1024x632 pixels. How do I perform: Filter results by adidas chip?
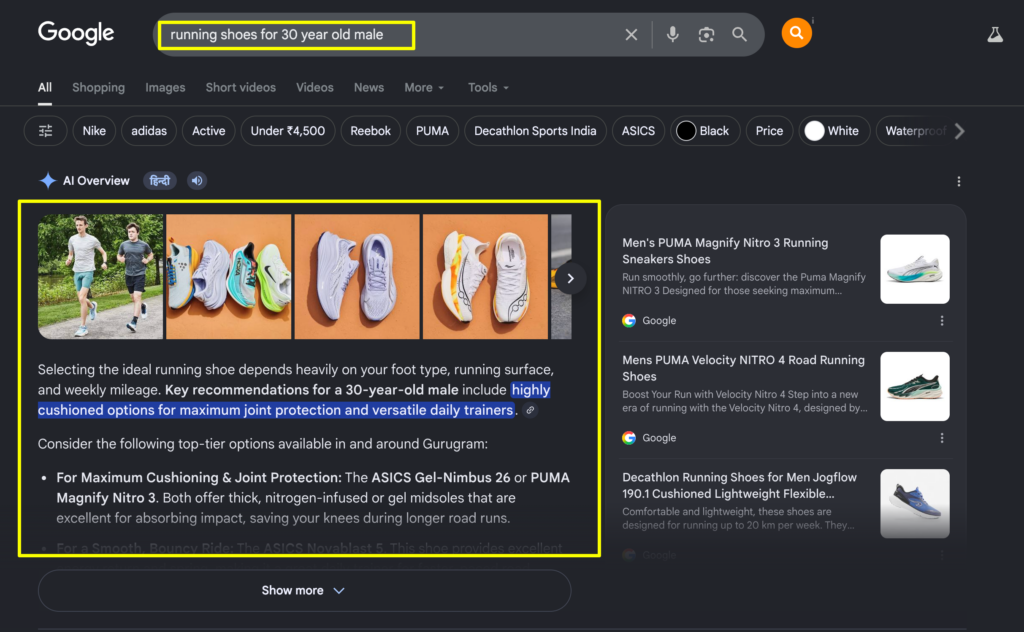149,131
